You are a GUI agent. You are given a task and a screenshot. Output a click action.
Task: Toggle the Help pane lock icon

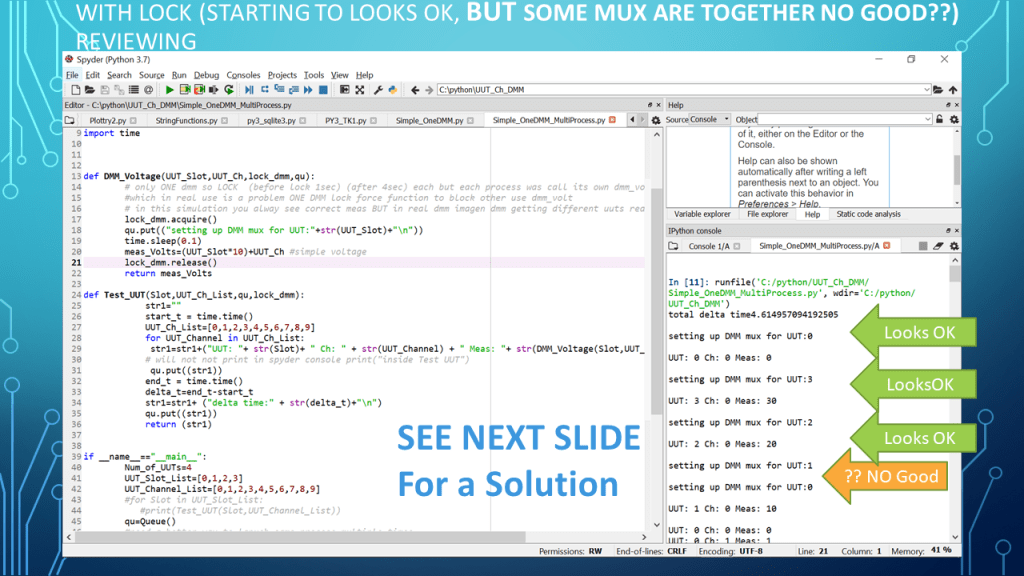[939, 119]
